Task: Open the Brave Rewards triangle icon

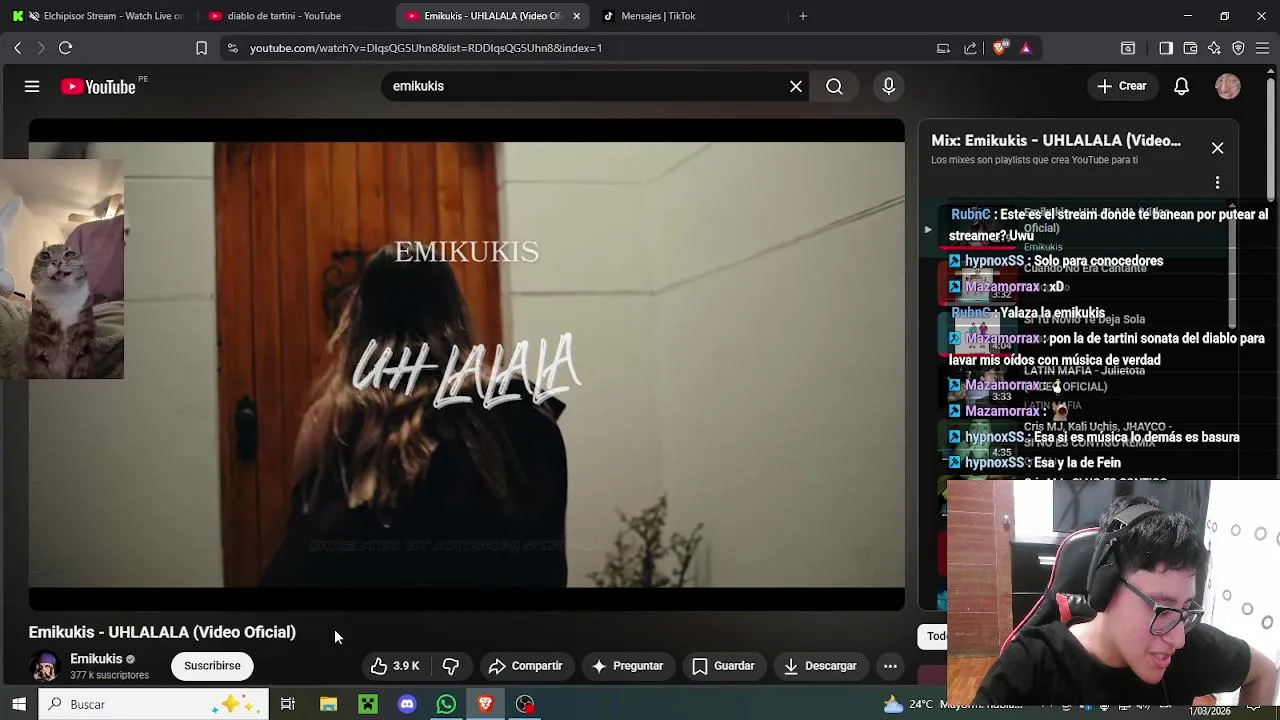Action: tap(1025, 48)
